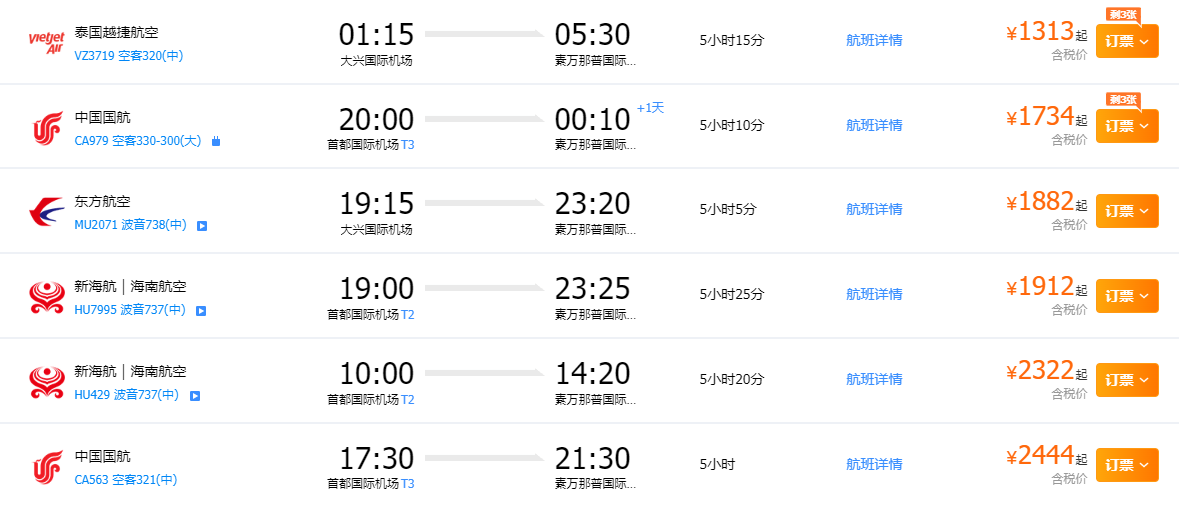Image resolution: width=1179 pixels, height=505 pixels.
Task: Expand 订票 dropdown for the ¥1313 flight
Action: click(x=1127, y=41)
